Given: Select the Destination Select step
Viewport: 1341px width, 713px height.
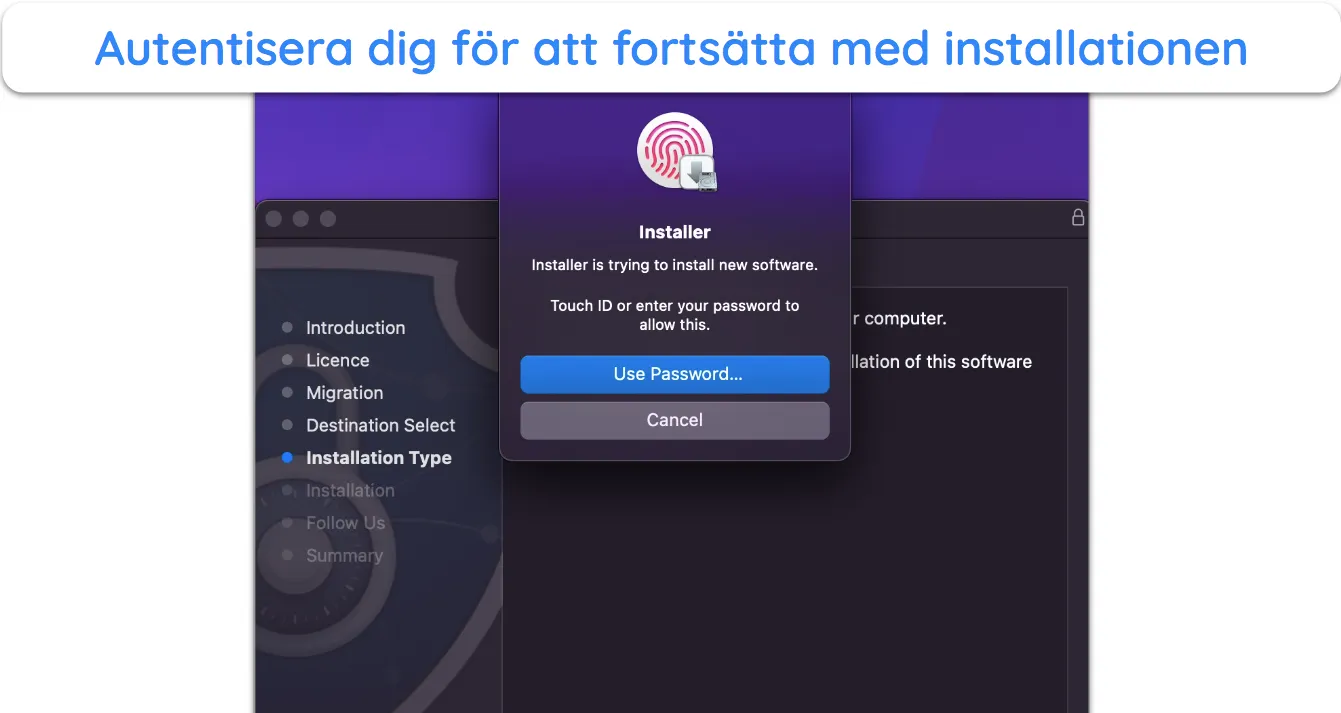Looking at the screenshot, I should pyautogui.click(x=380, y=425).
